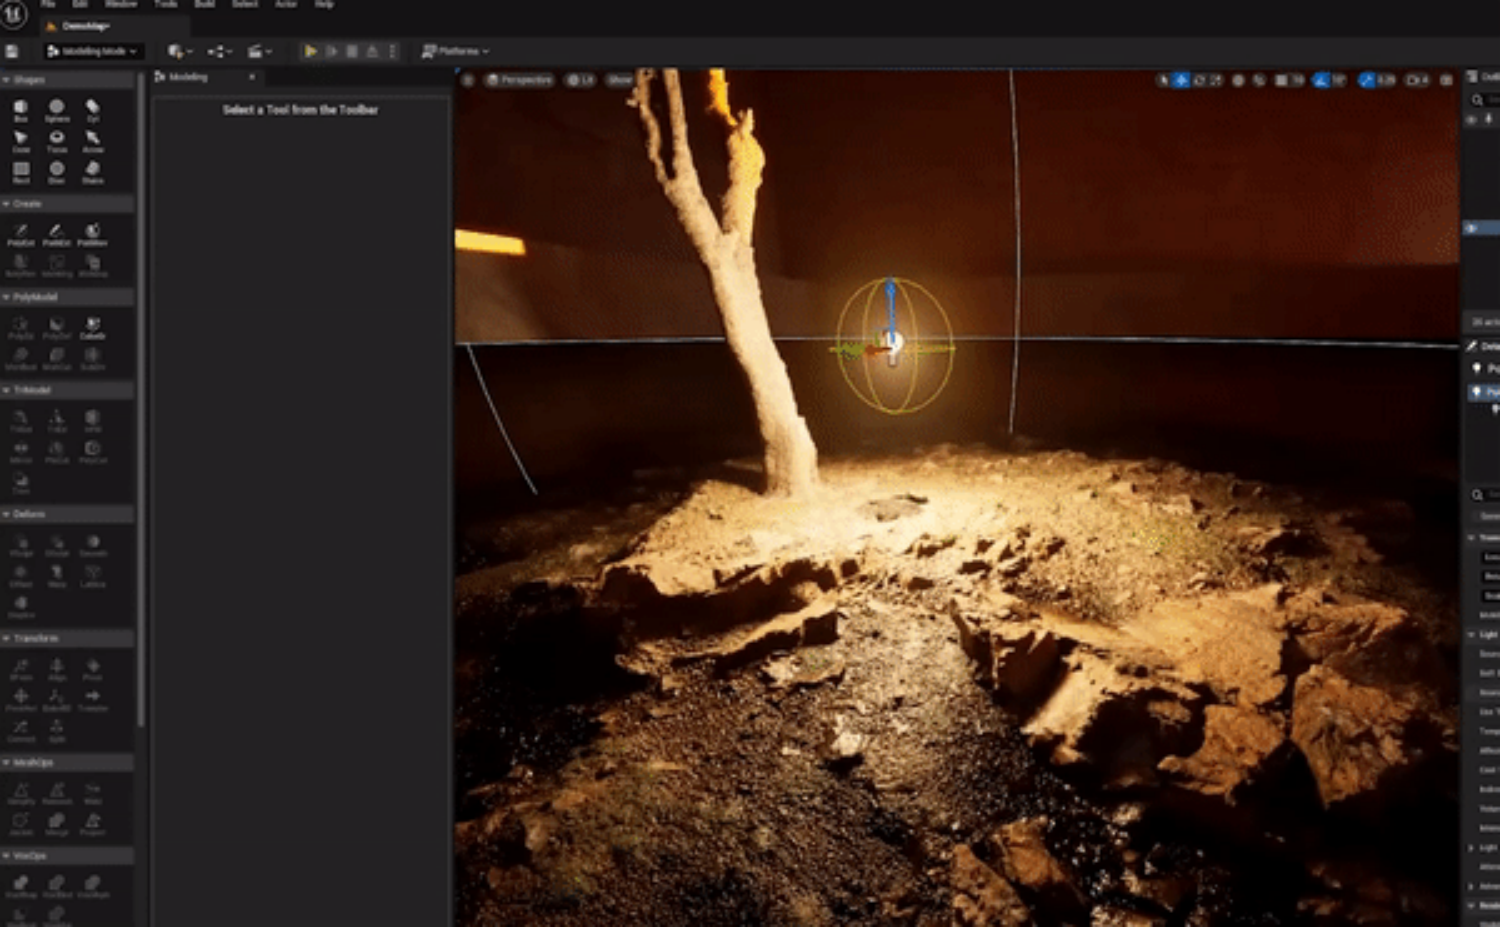Open the VoxWrap tool
The height and width of the screenshot is (928, 1500).
21,886
